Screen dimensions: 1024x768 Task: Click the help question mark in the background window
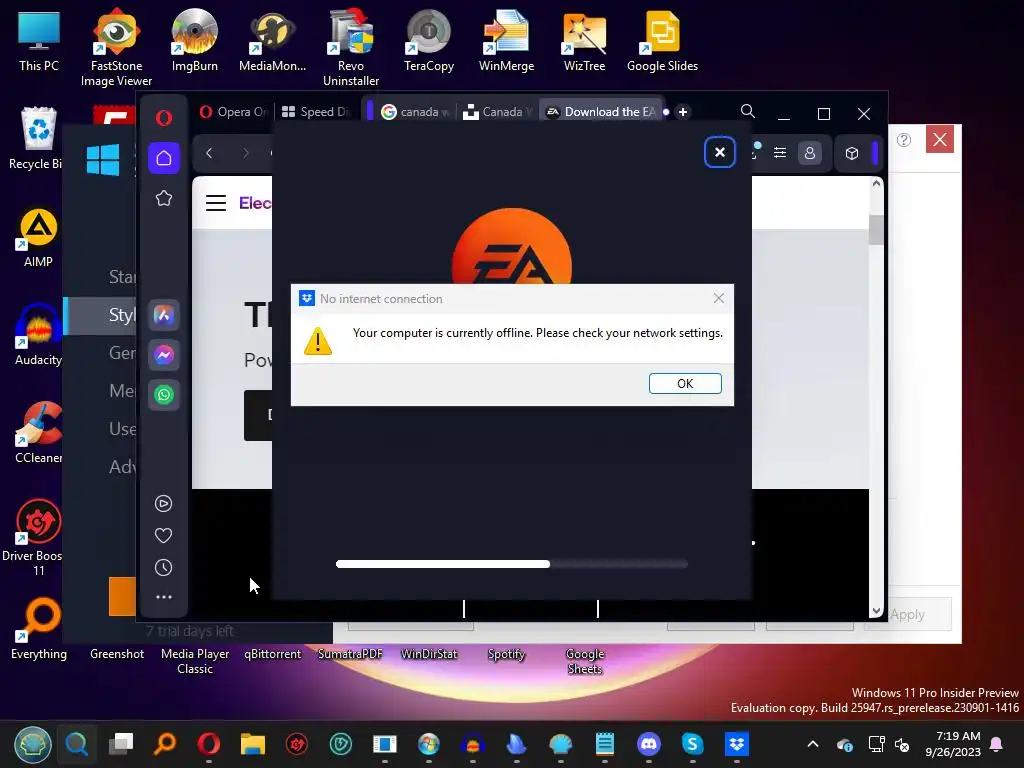pos(904,140)
